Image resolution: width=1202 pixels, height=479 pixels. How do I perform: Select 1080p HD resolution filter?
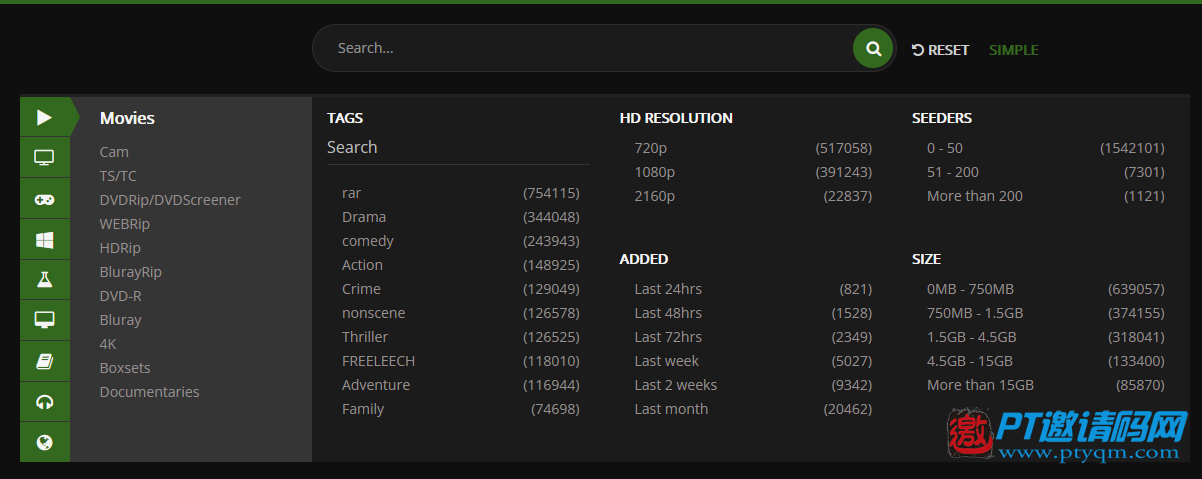753,172
